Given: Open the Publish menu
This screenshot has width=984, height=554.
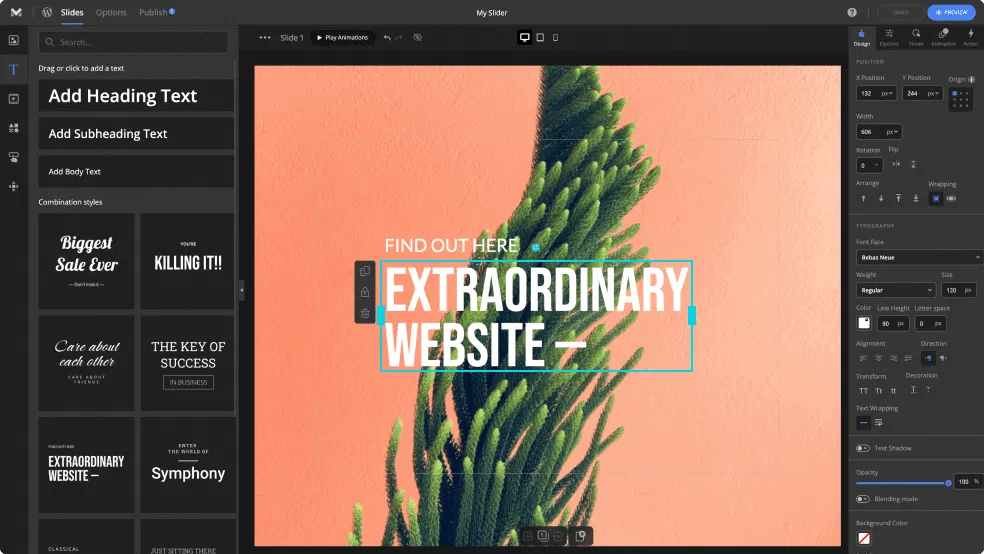Looking at the screenshot, I should [x=156, y=12].
